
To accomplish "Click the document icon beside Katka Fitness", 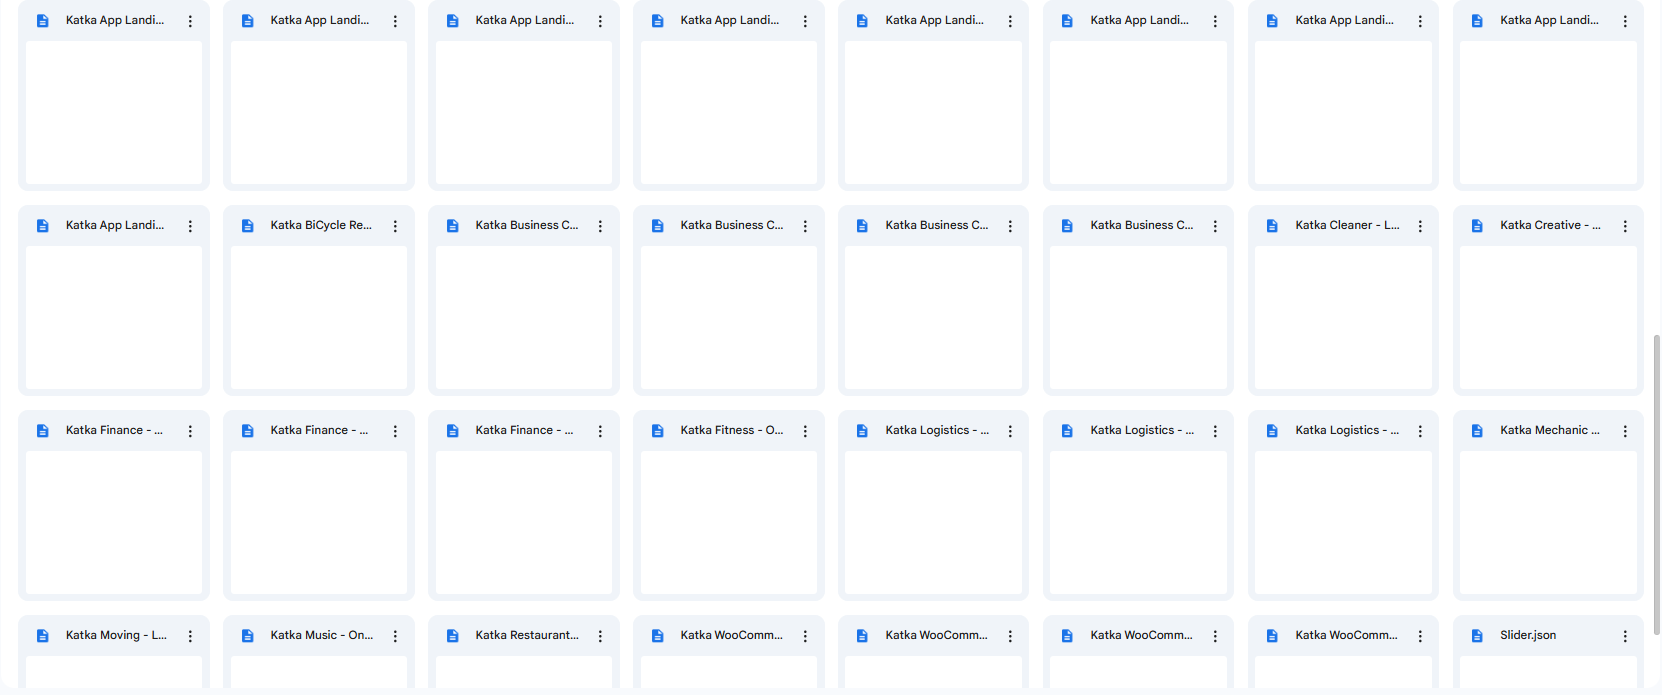I will tap(658, 431).
